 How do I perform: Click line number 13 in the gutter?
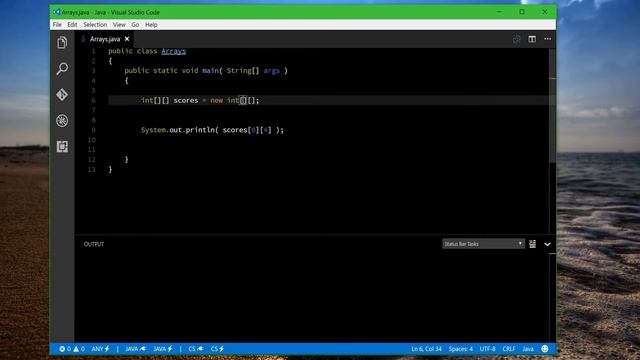[x=91, y=169]
